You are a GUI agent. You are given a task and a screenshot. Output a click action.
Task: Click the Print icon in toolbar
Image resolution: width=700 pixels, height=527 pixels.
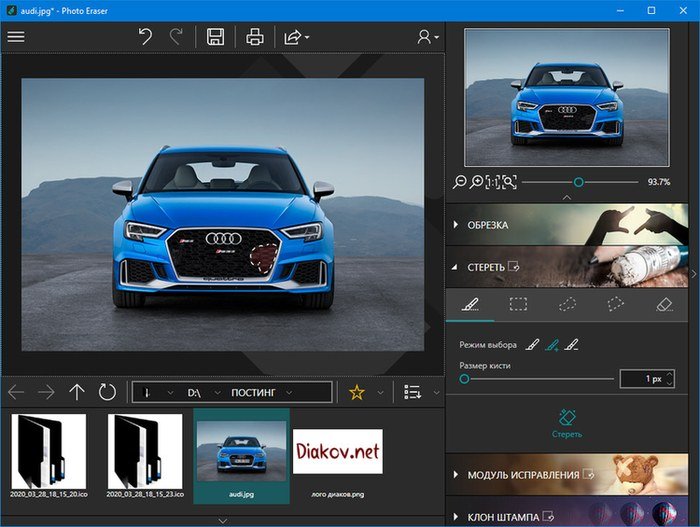tap(255, 37)
